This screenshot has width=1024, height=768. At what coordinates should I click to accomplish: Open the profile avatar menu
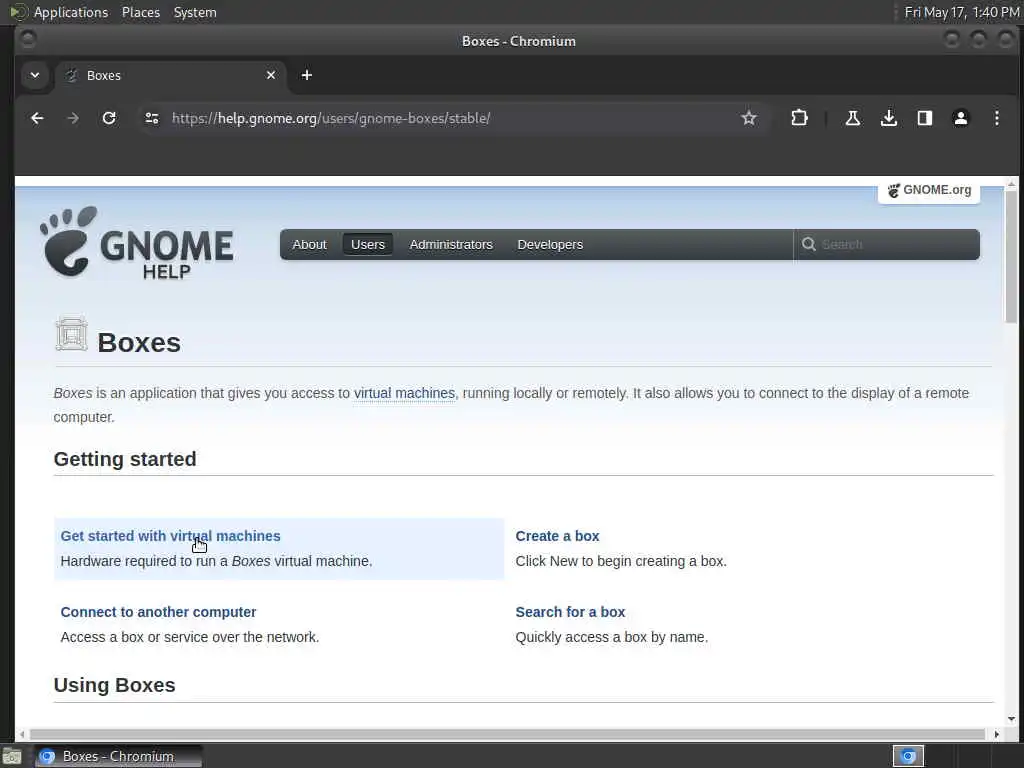pos(961,118)
